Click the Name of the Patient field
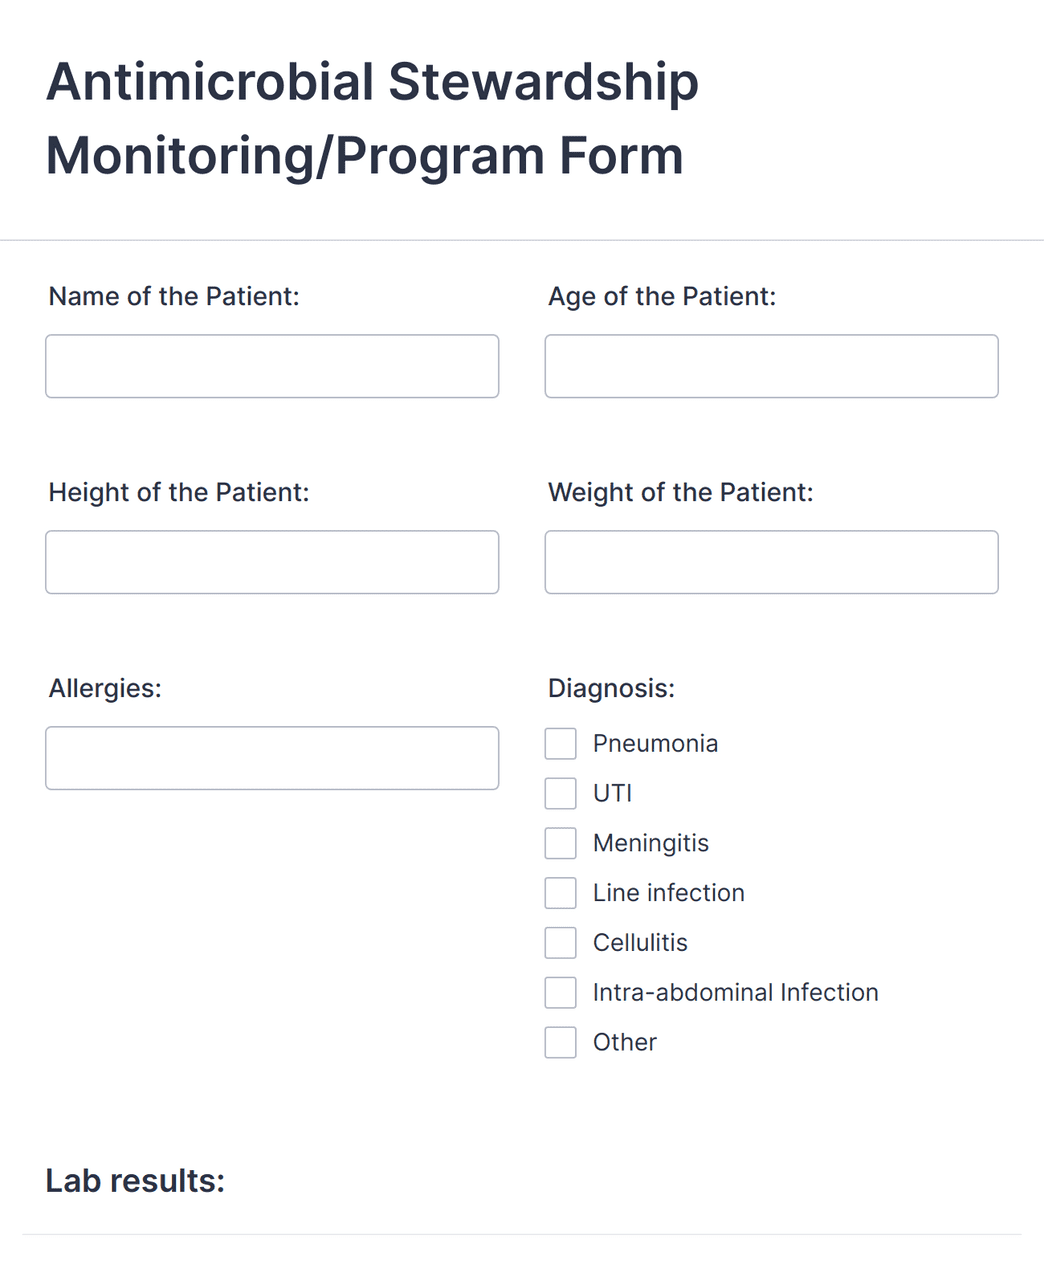1044x1285 pixels. click(x=272, y=366)
